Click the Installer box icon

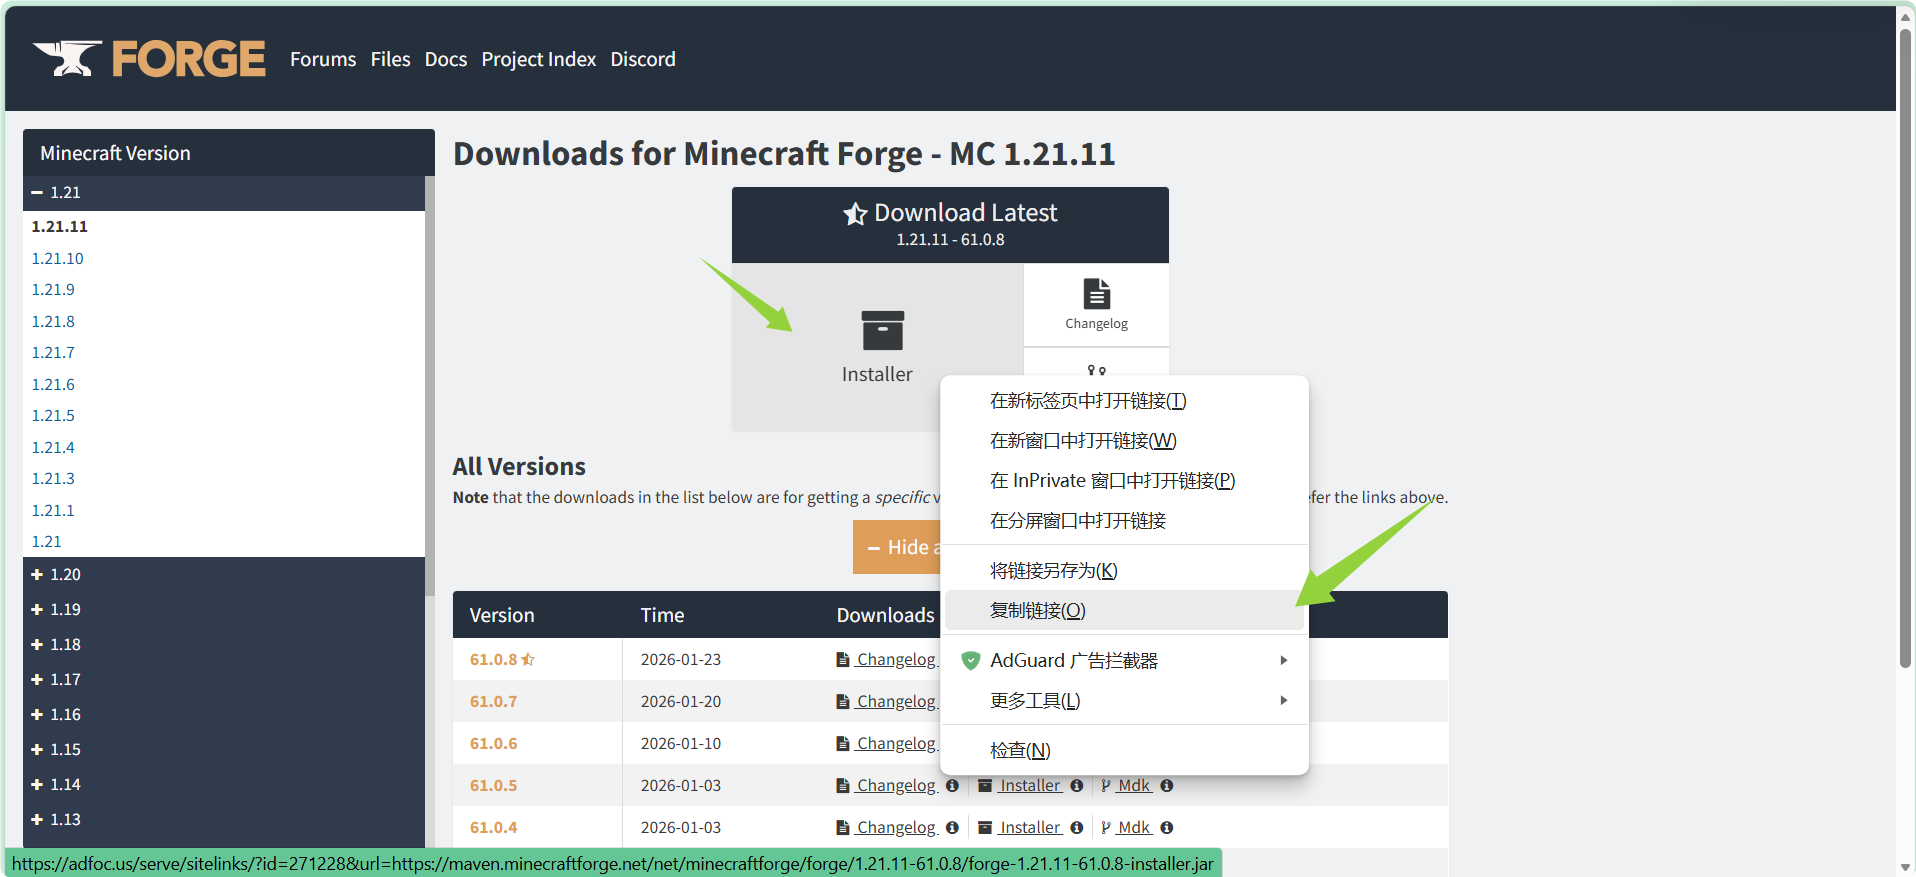(x=882, y=331)
